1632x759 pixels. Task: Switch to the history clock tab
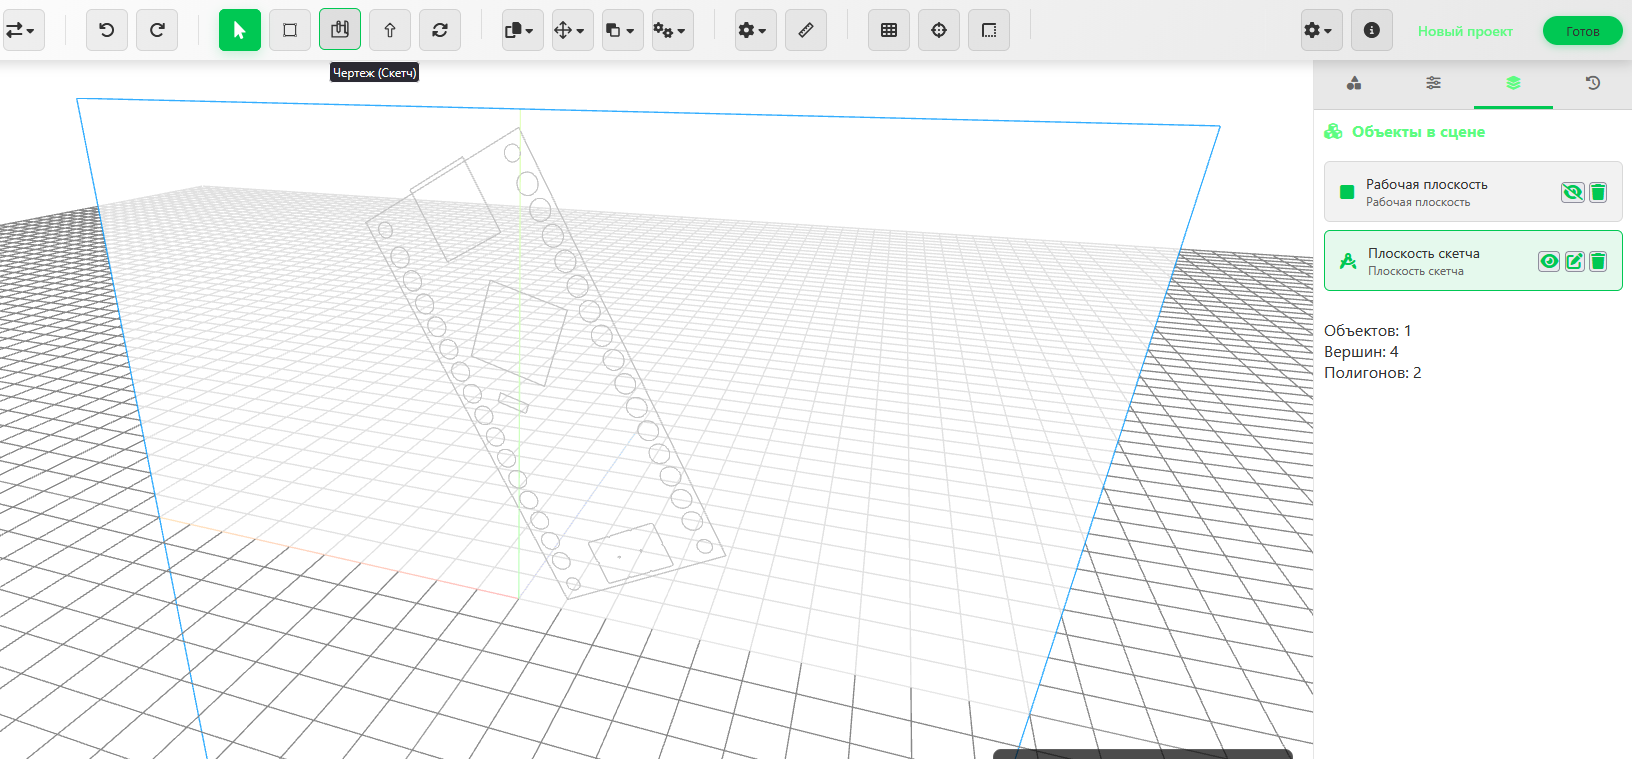1593,83
